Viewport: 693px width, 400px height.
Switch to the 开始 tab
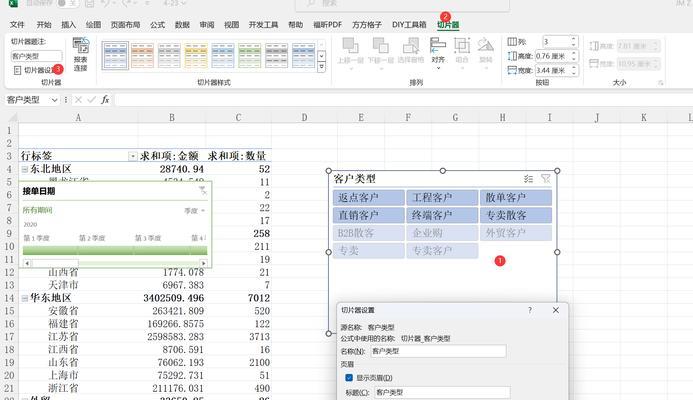tap(44, 25)
